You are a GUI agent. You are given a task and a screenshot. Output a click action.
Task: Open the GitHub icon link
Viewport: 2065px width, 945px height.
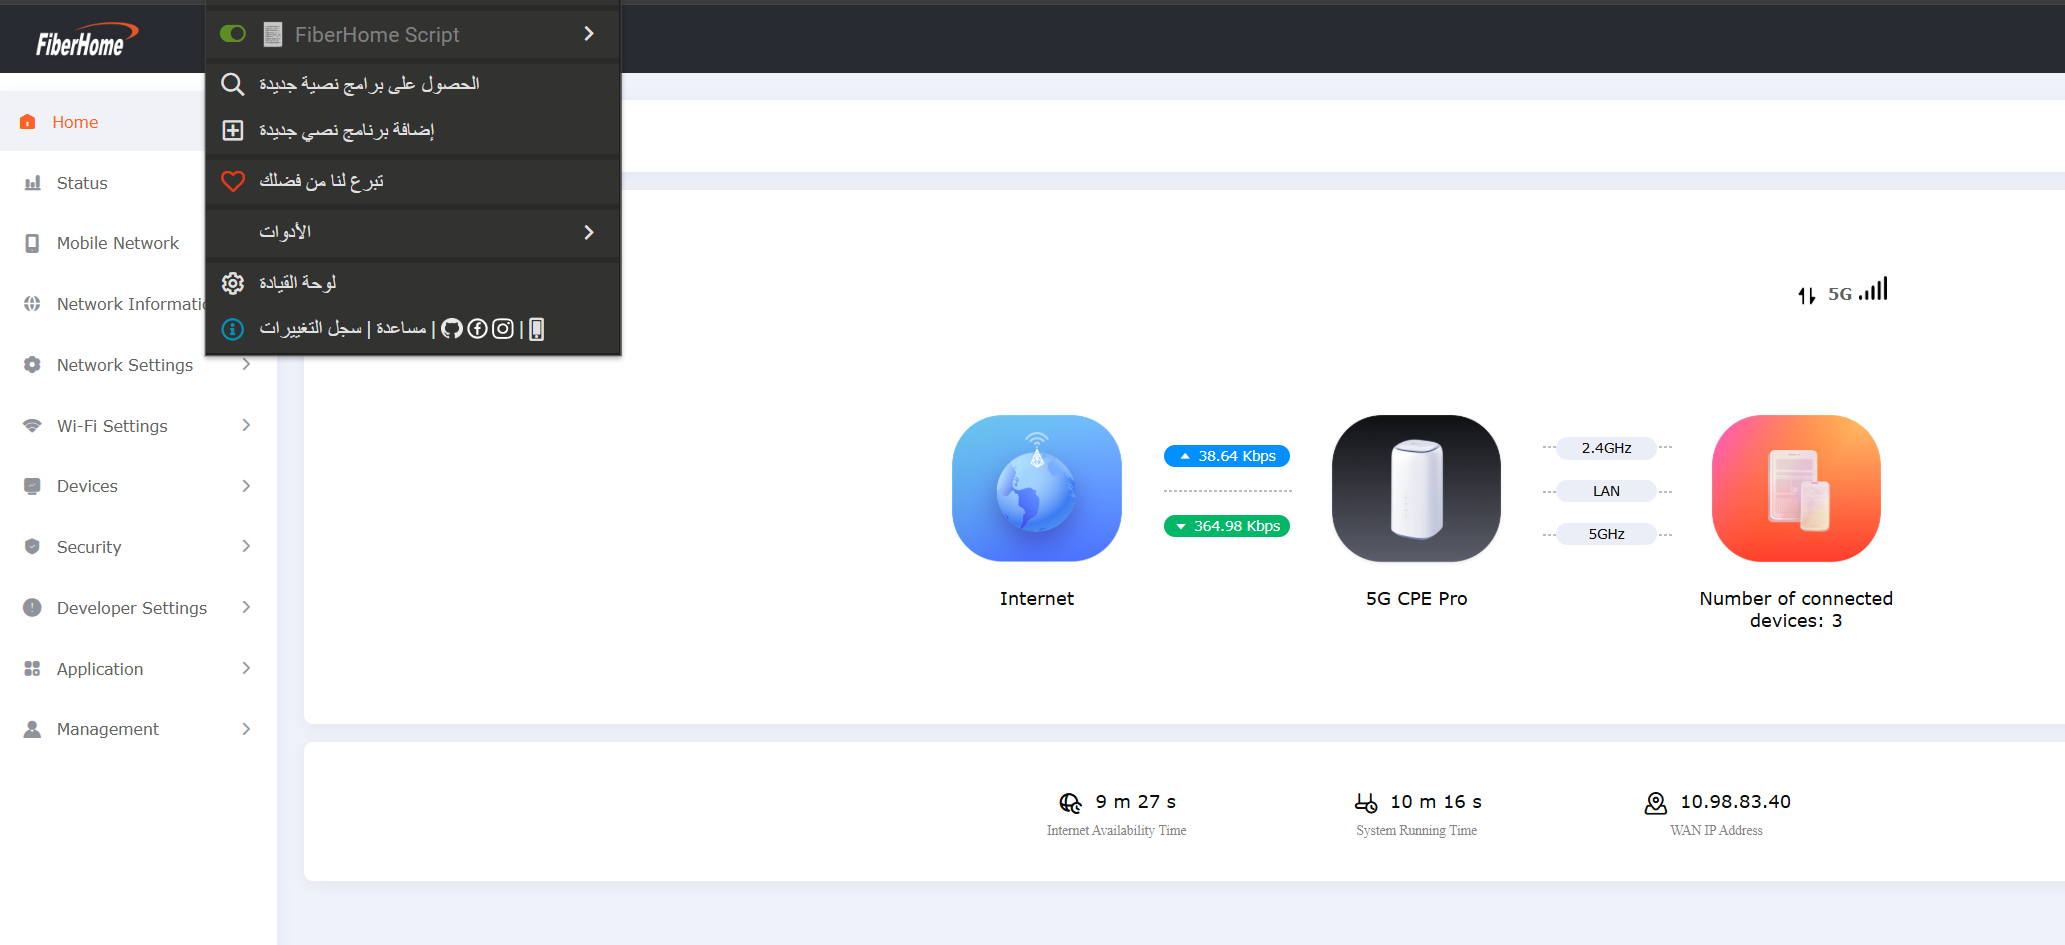coord(452,329)
